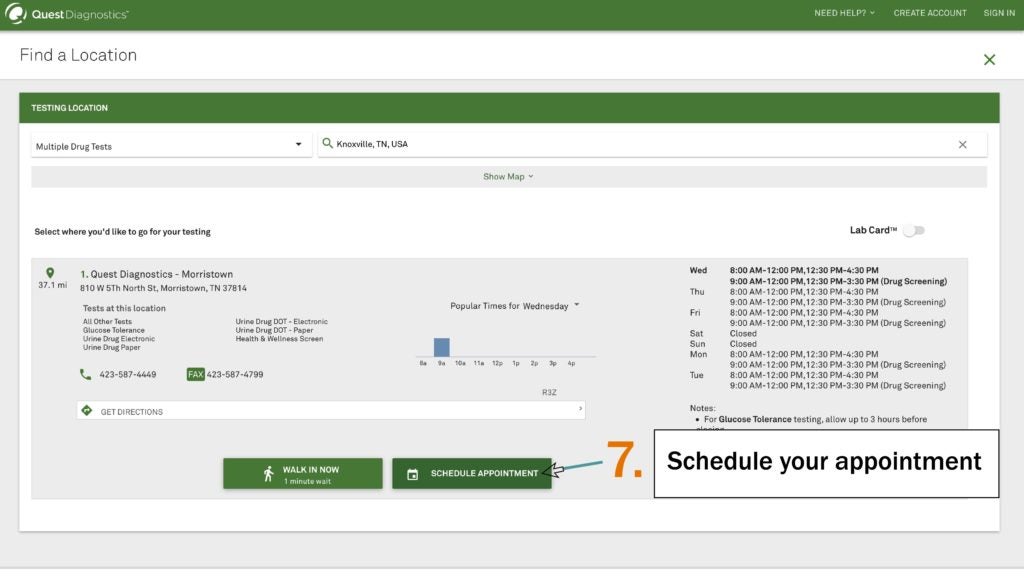Open Get Directions for Morristown

[x=330, y=410]
